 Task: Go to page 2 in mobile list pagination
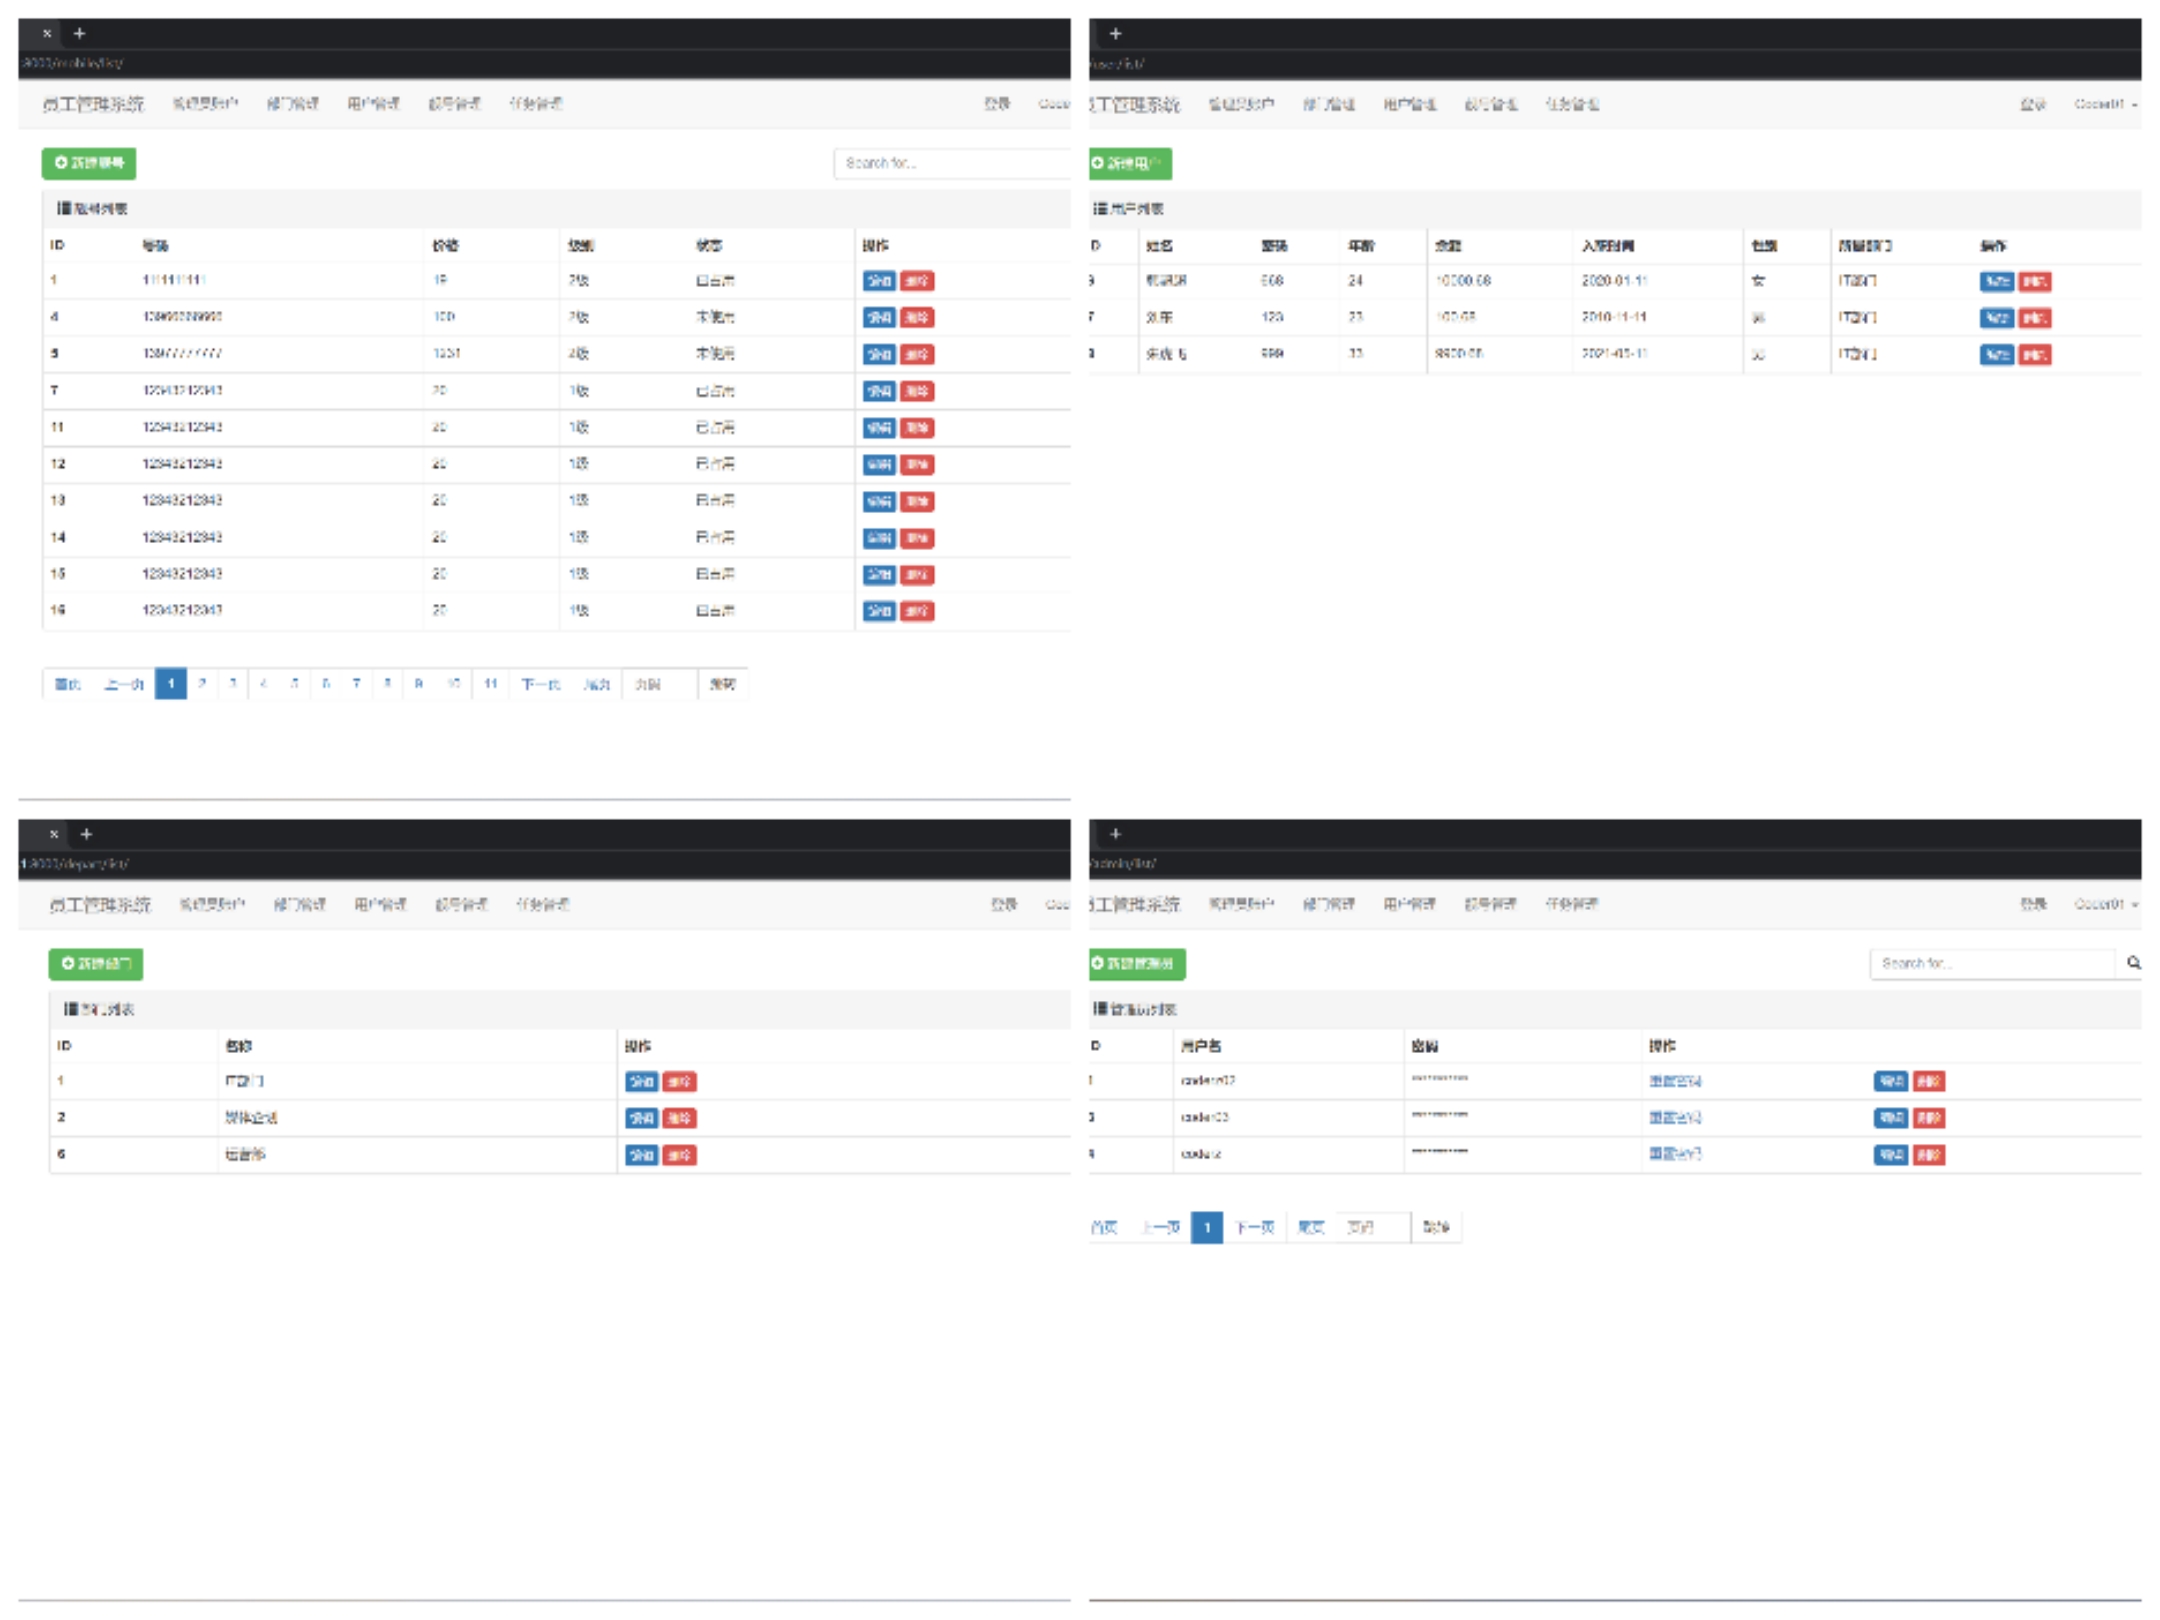click(x=202, y=684)
